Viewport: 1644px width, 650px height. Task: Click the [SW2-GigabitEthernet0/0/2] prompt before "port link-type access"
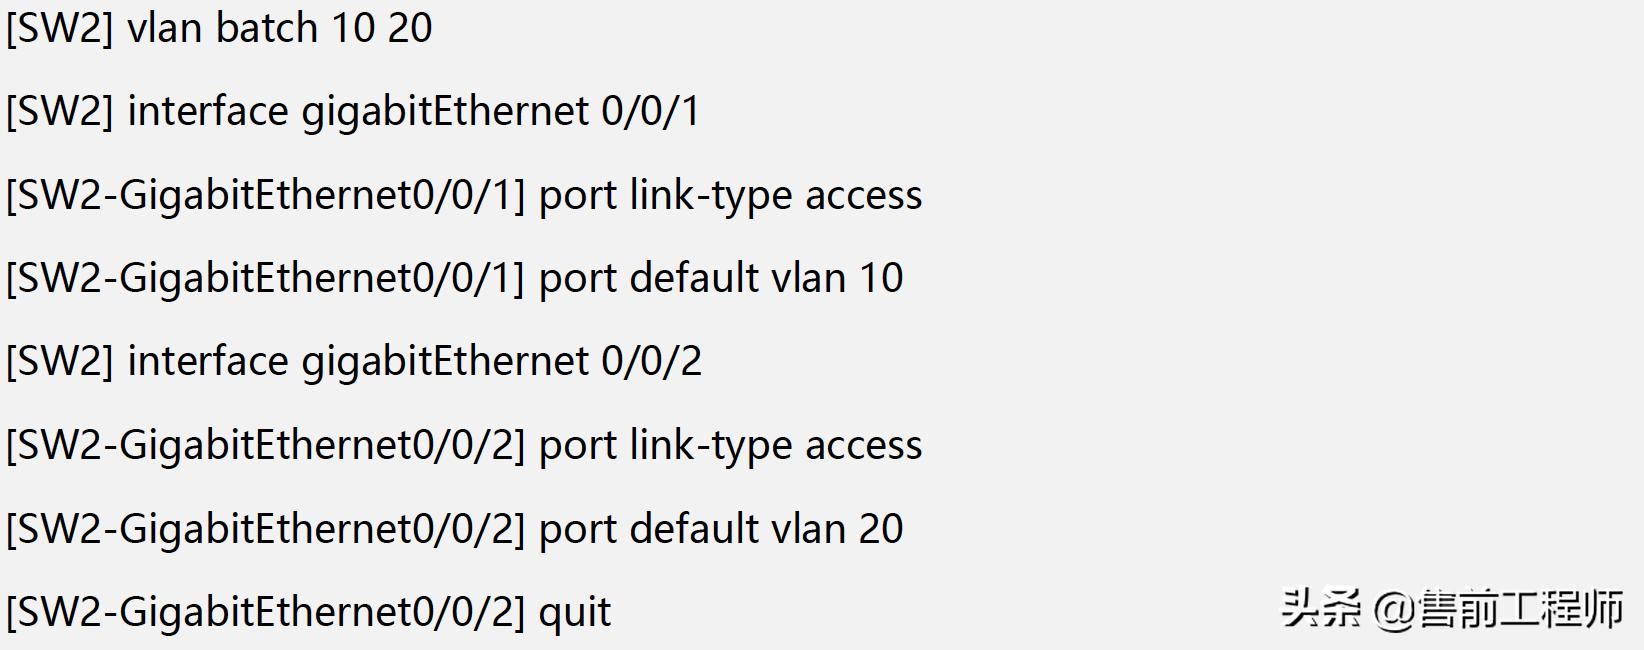265,445
